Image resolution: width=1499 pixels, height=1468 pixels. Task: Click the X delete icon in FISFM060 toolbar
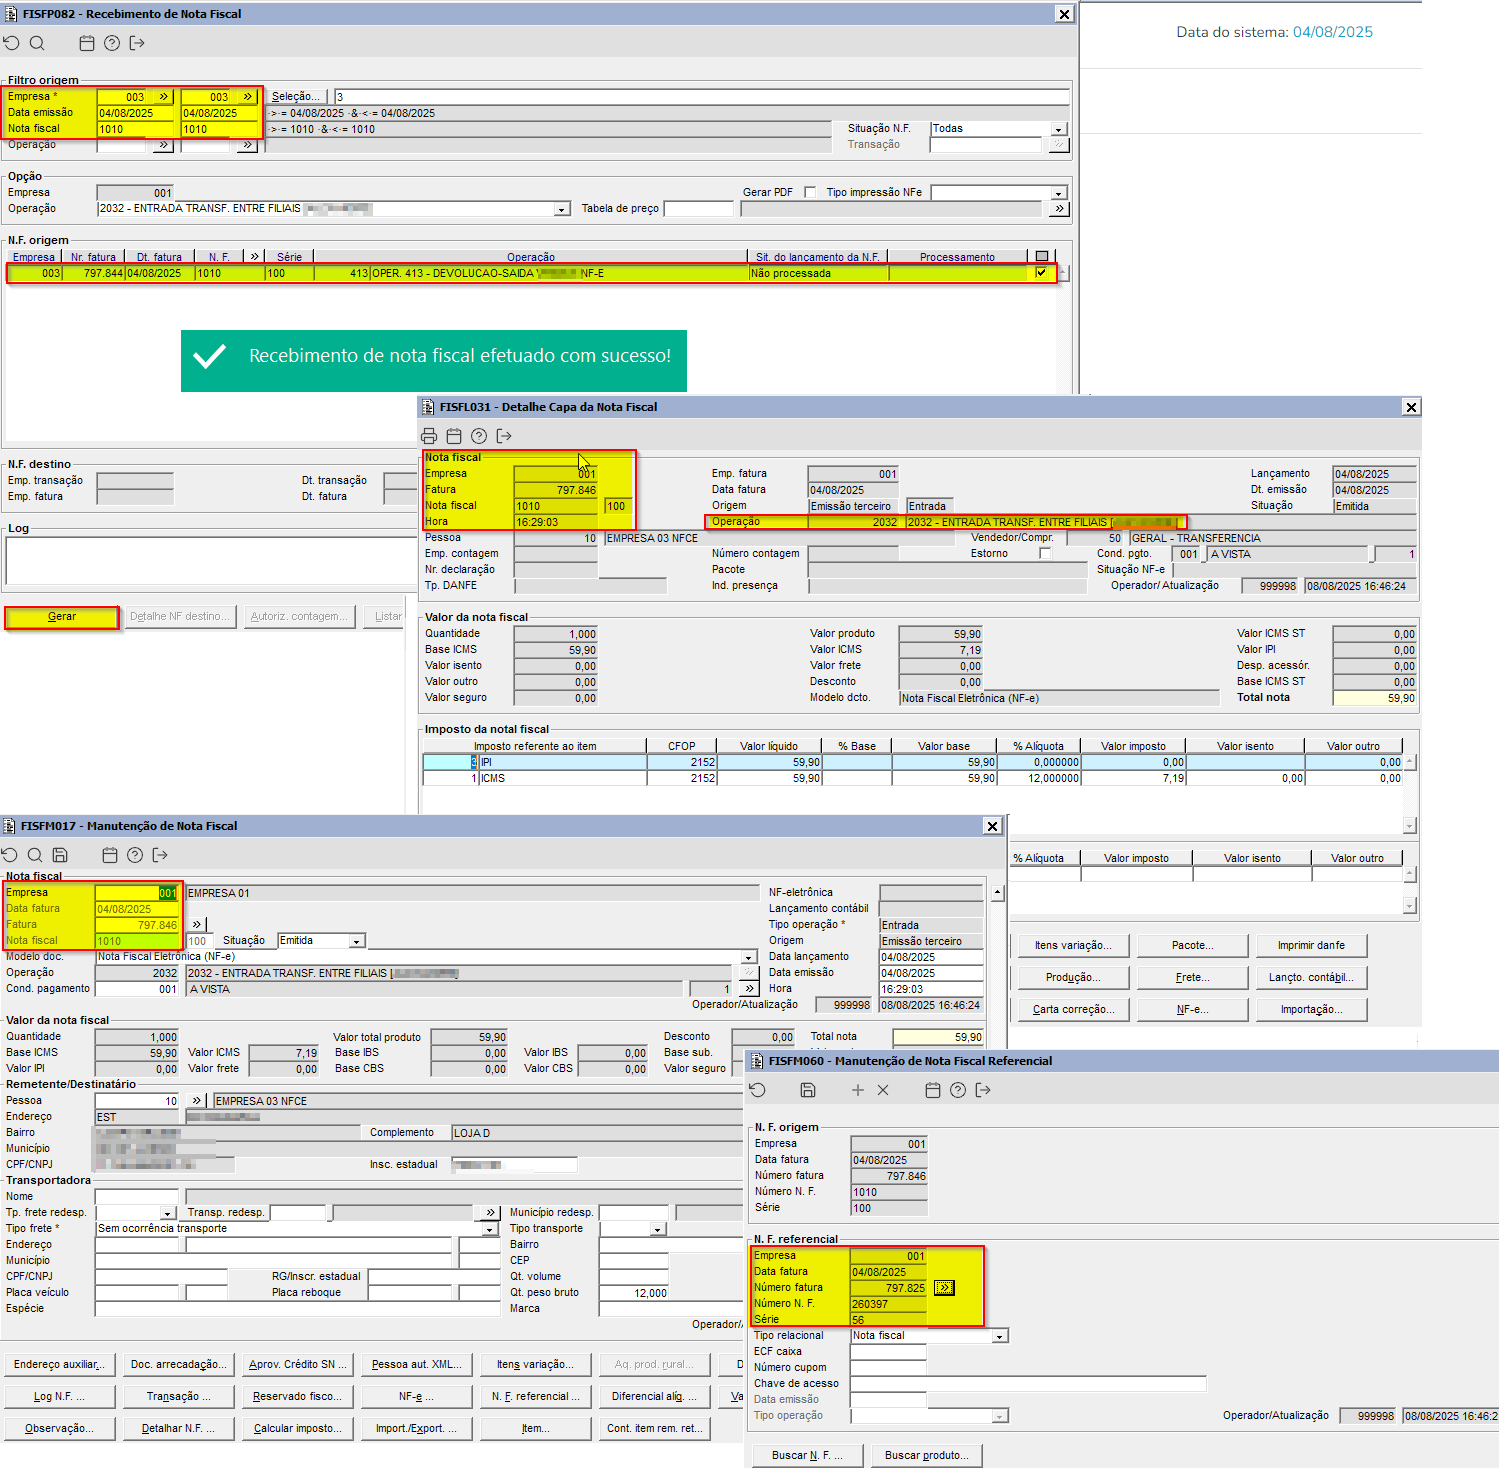(x=883, y=1090)
